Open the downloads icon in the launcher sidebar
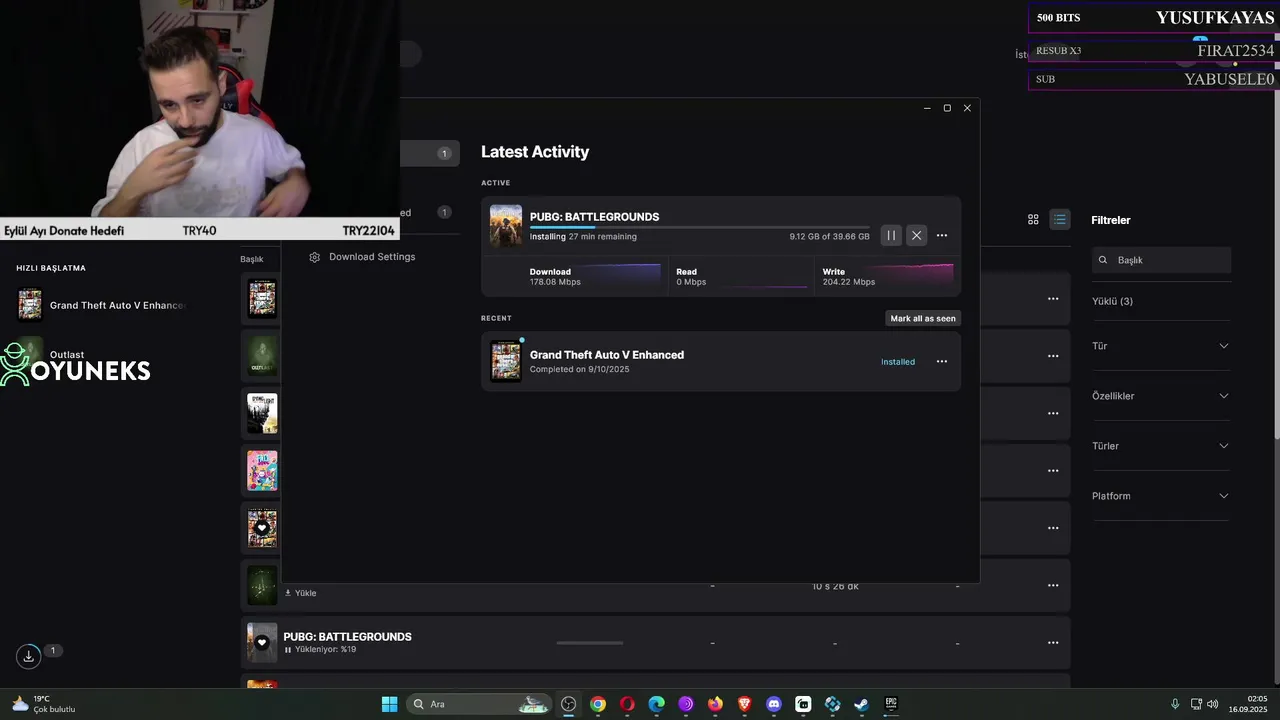 click(x=29, y=656)
